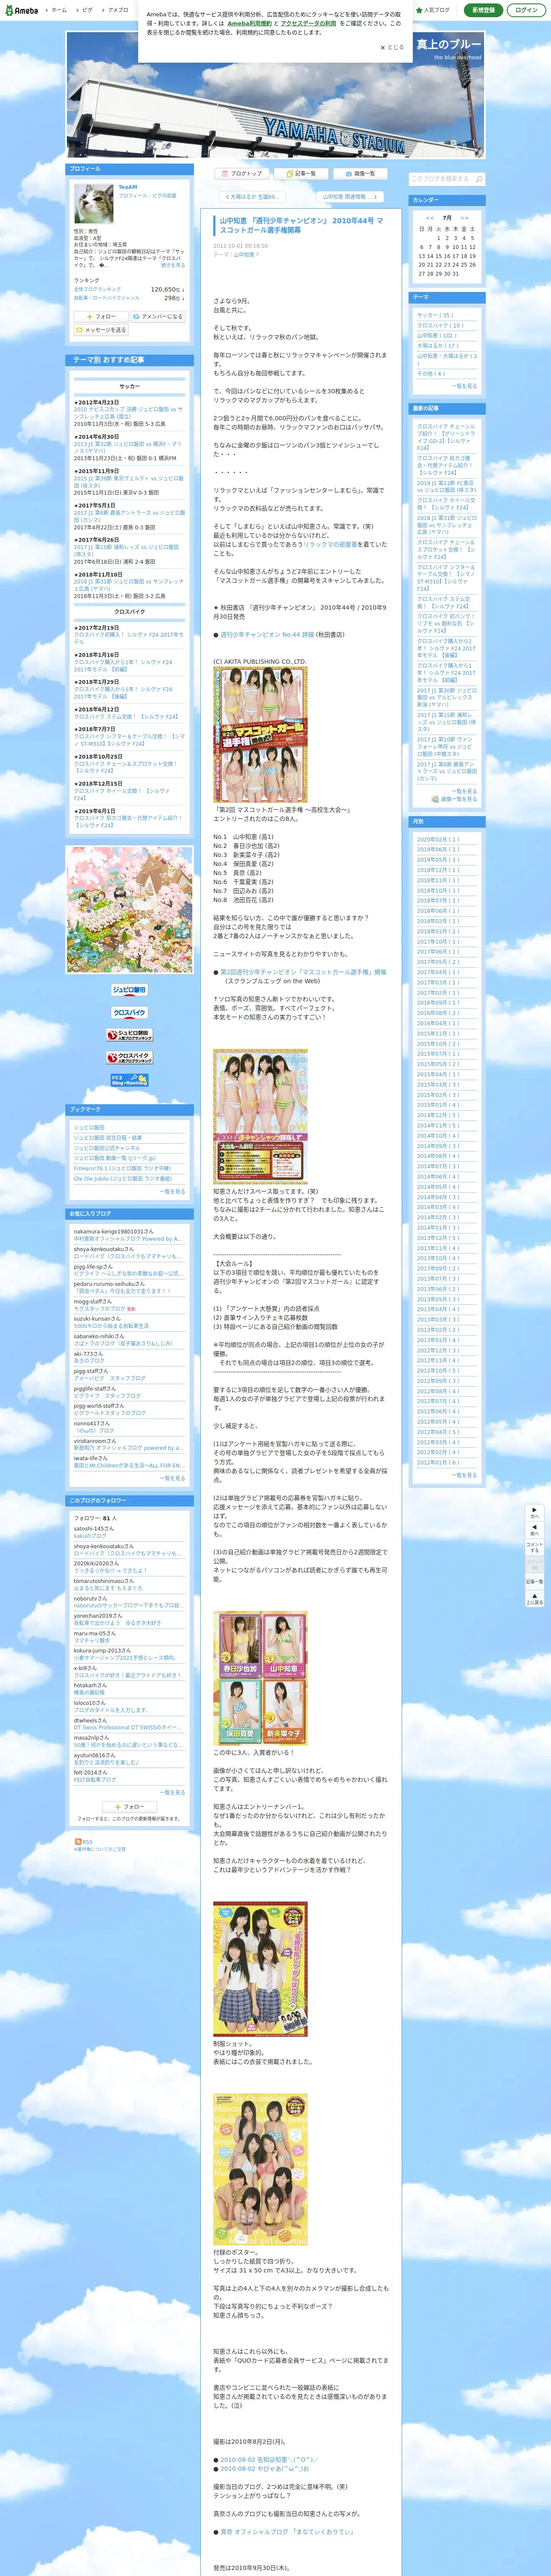Close the cookie notice with とじる

tap(392, 47)
